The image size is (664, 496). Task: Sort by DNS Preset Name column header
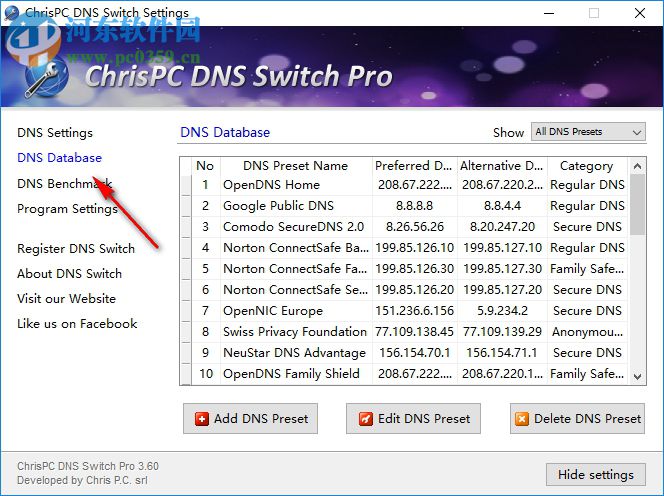pyautogui.click(x=296, y=166)
